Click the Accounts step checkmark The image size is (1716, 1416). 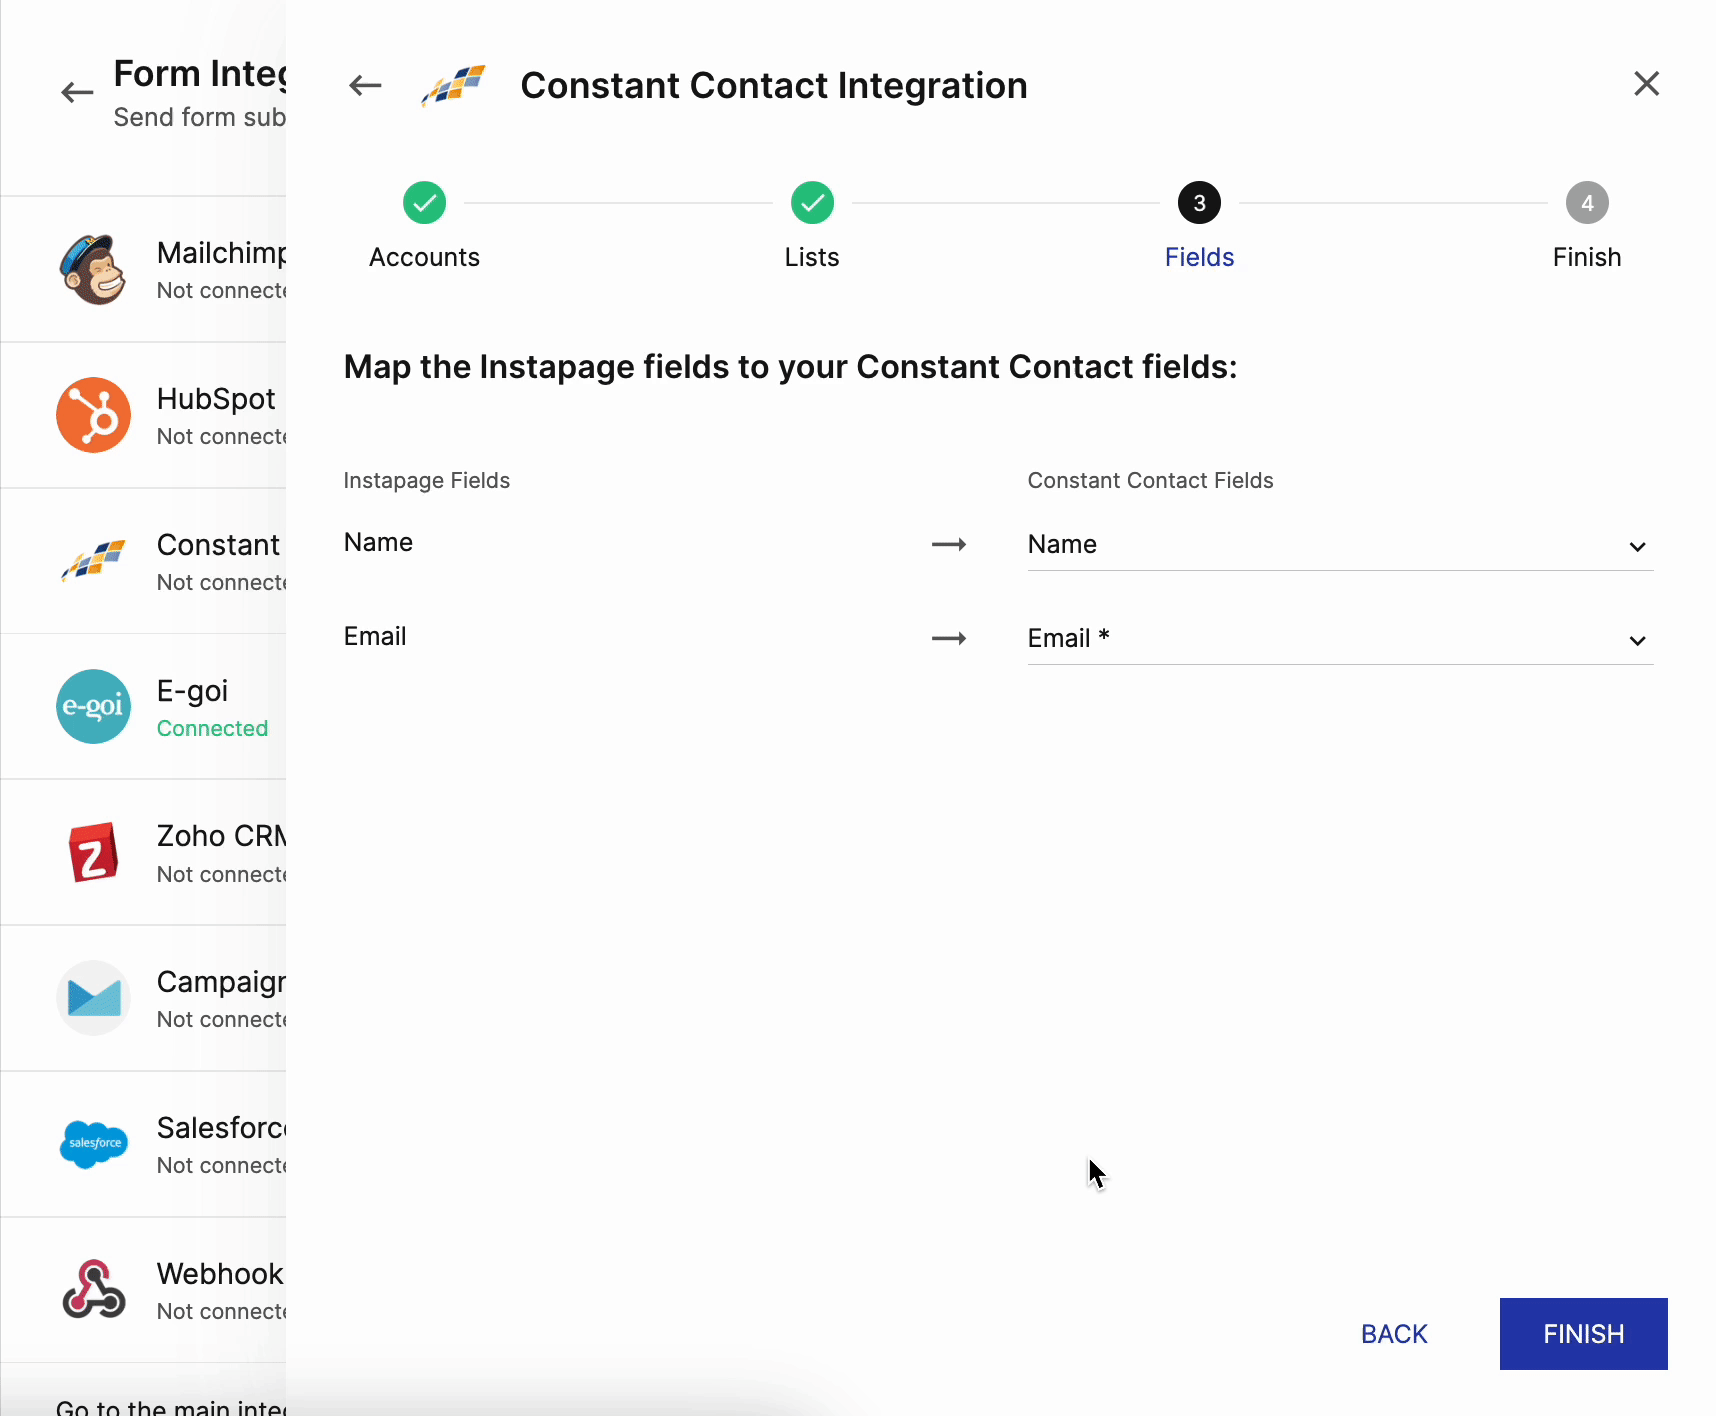point(424,203)
